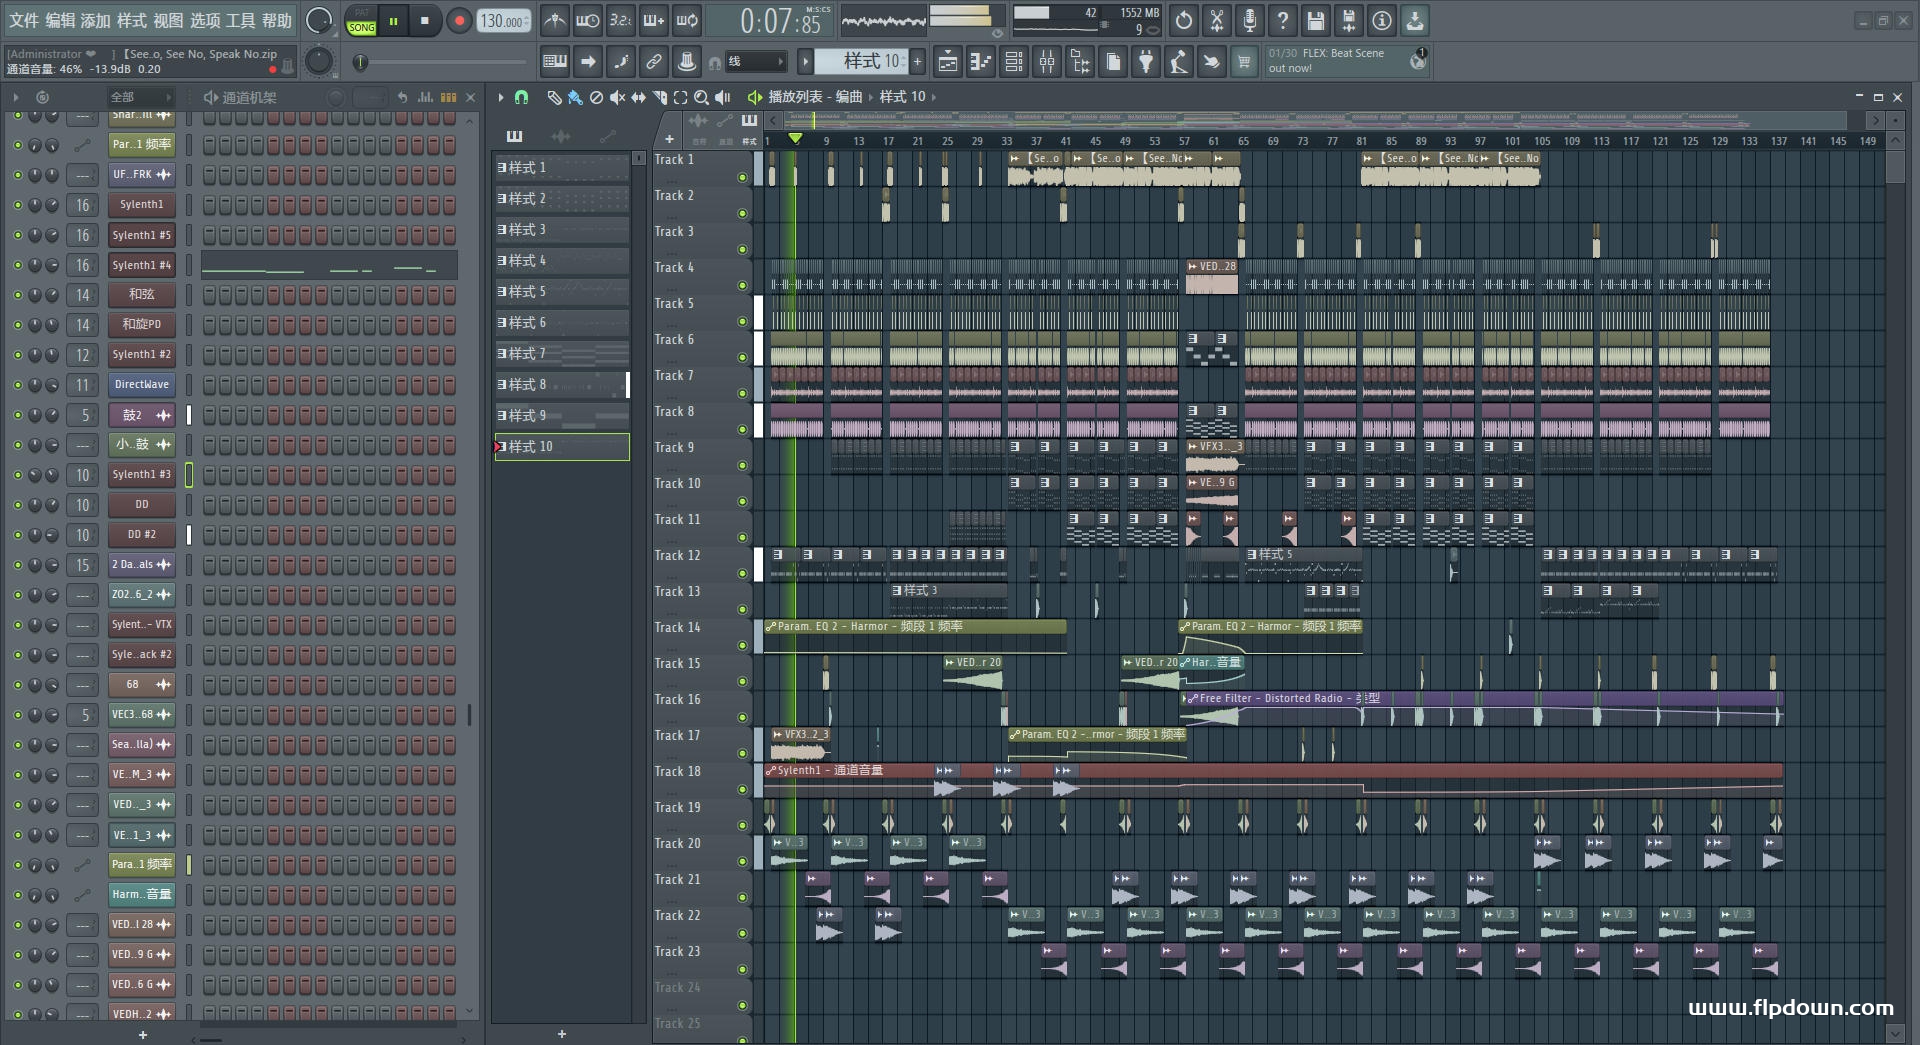The width and height of the screenshot is (1920, 1045).
Task: Toggle the PAT/SONG mode switch
Action: coord(361,21)
